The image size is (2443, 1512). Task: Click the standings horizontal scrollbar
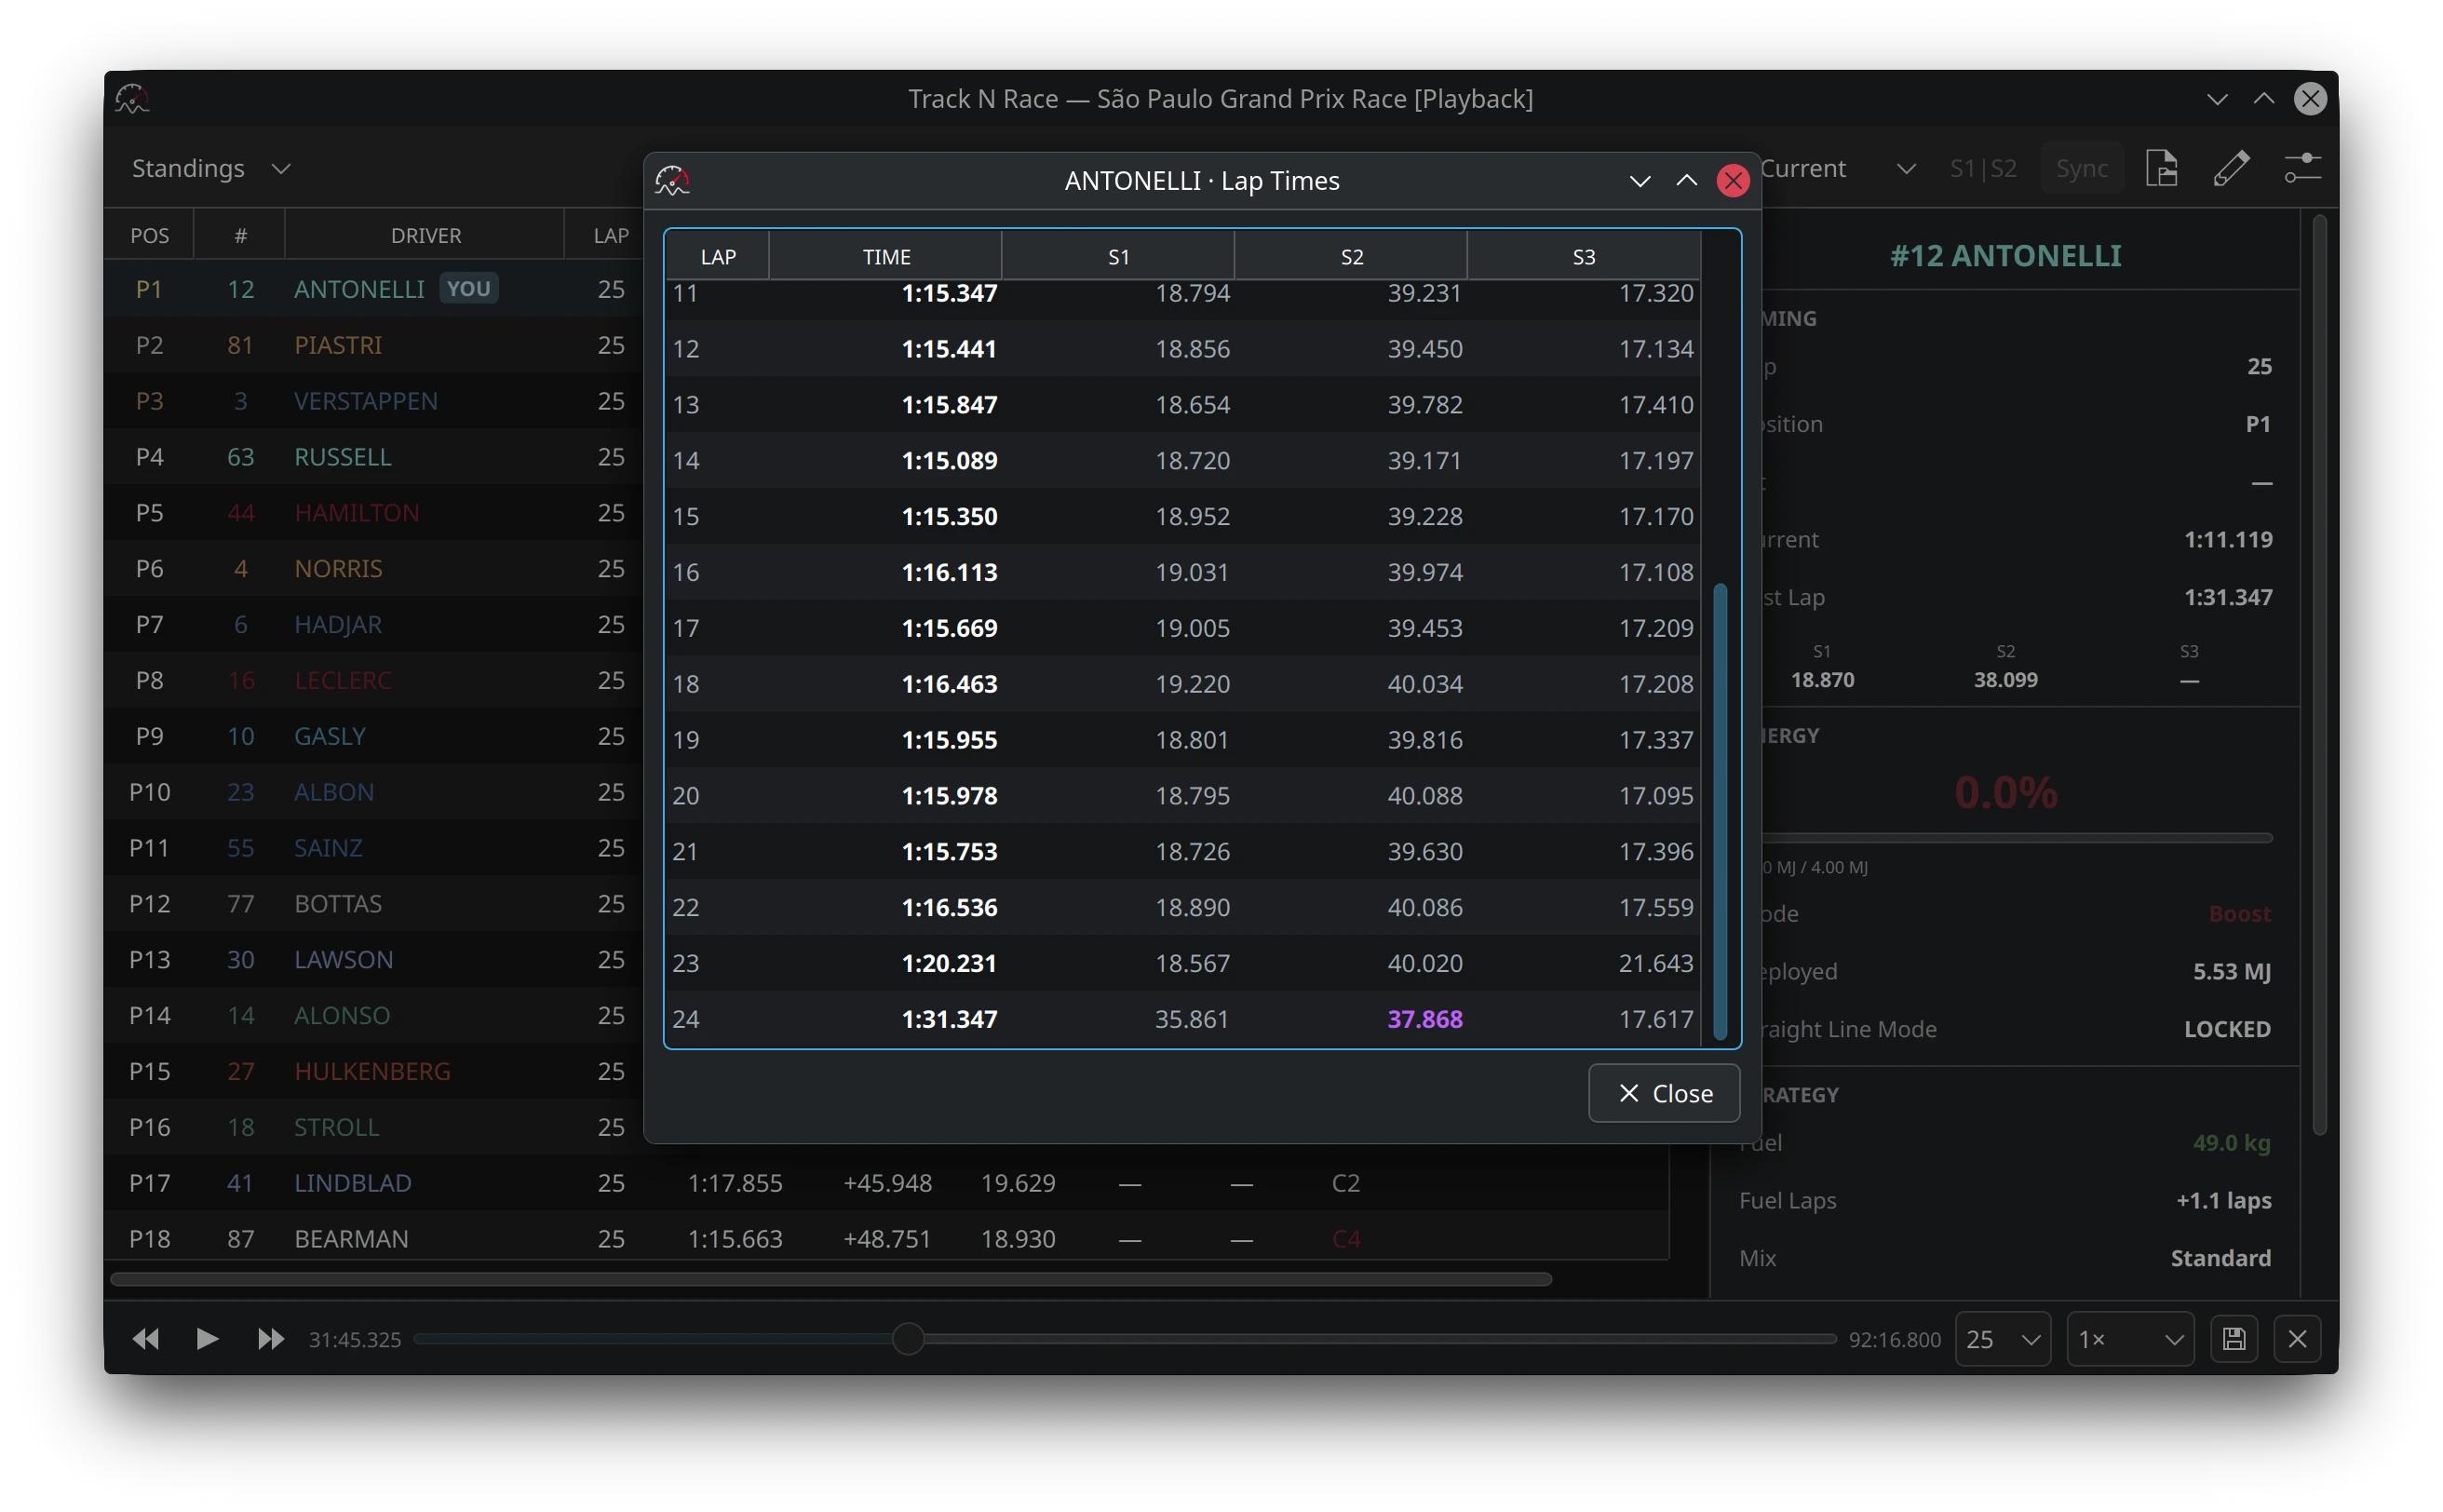(x=831, y=1279)
